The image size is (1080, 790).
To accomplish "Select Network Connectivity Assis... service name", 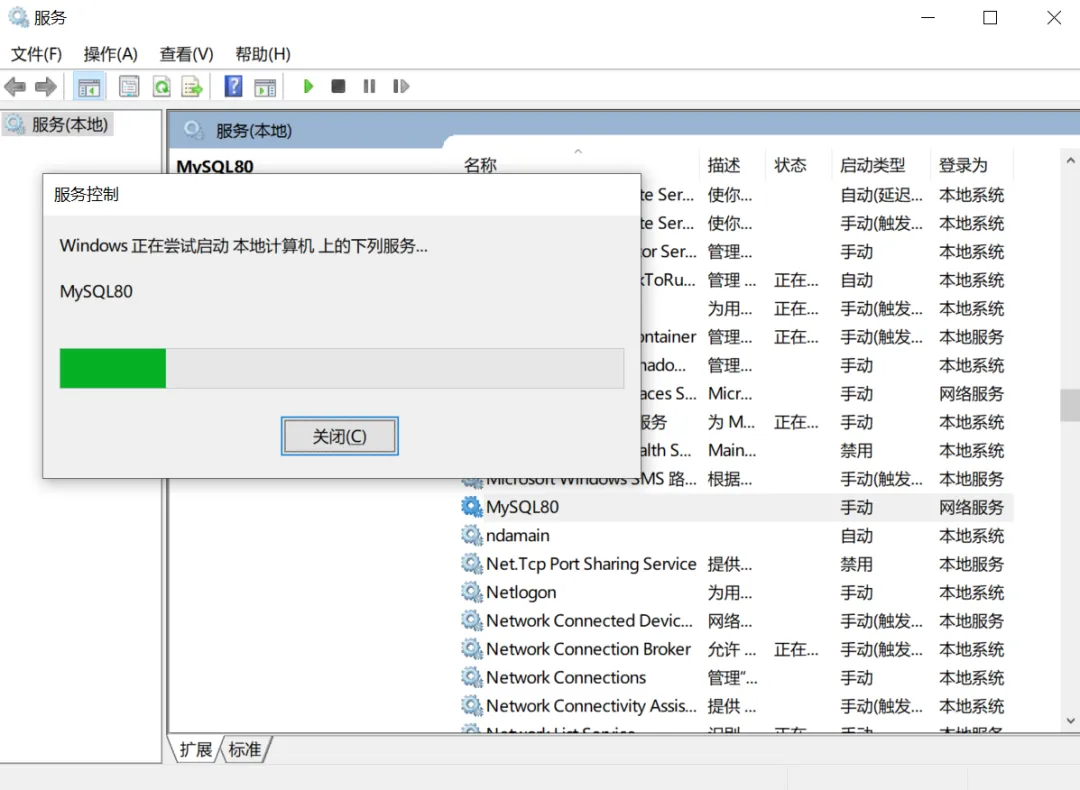I will (x=591, y=706).
